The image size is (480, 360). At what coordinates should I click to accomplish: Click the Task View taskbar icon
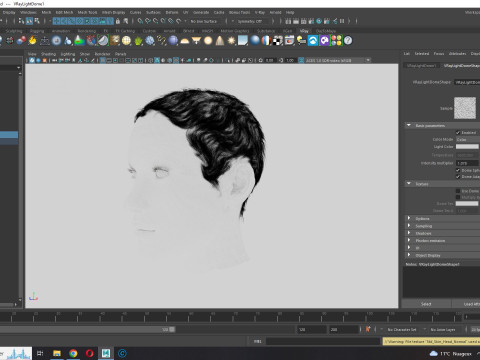coord(40,353)
